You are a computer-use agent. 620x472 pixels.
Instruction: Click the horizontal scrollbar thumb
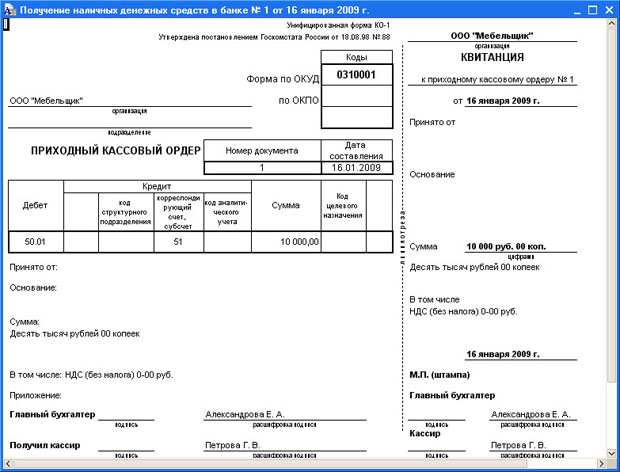[x=272, y=463]
